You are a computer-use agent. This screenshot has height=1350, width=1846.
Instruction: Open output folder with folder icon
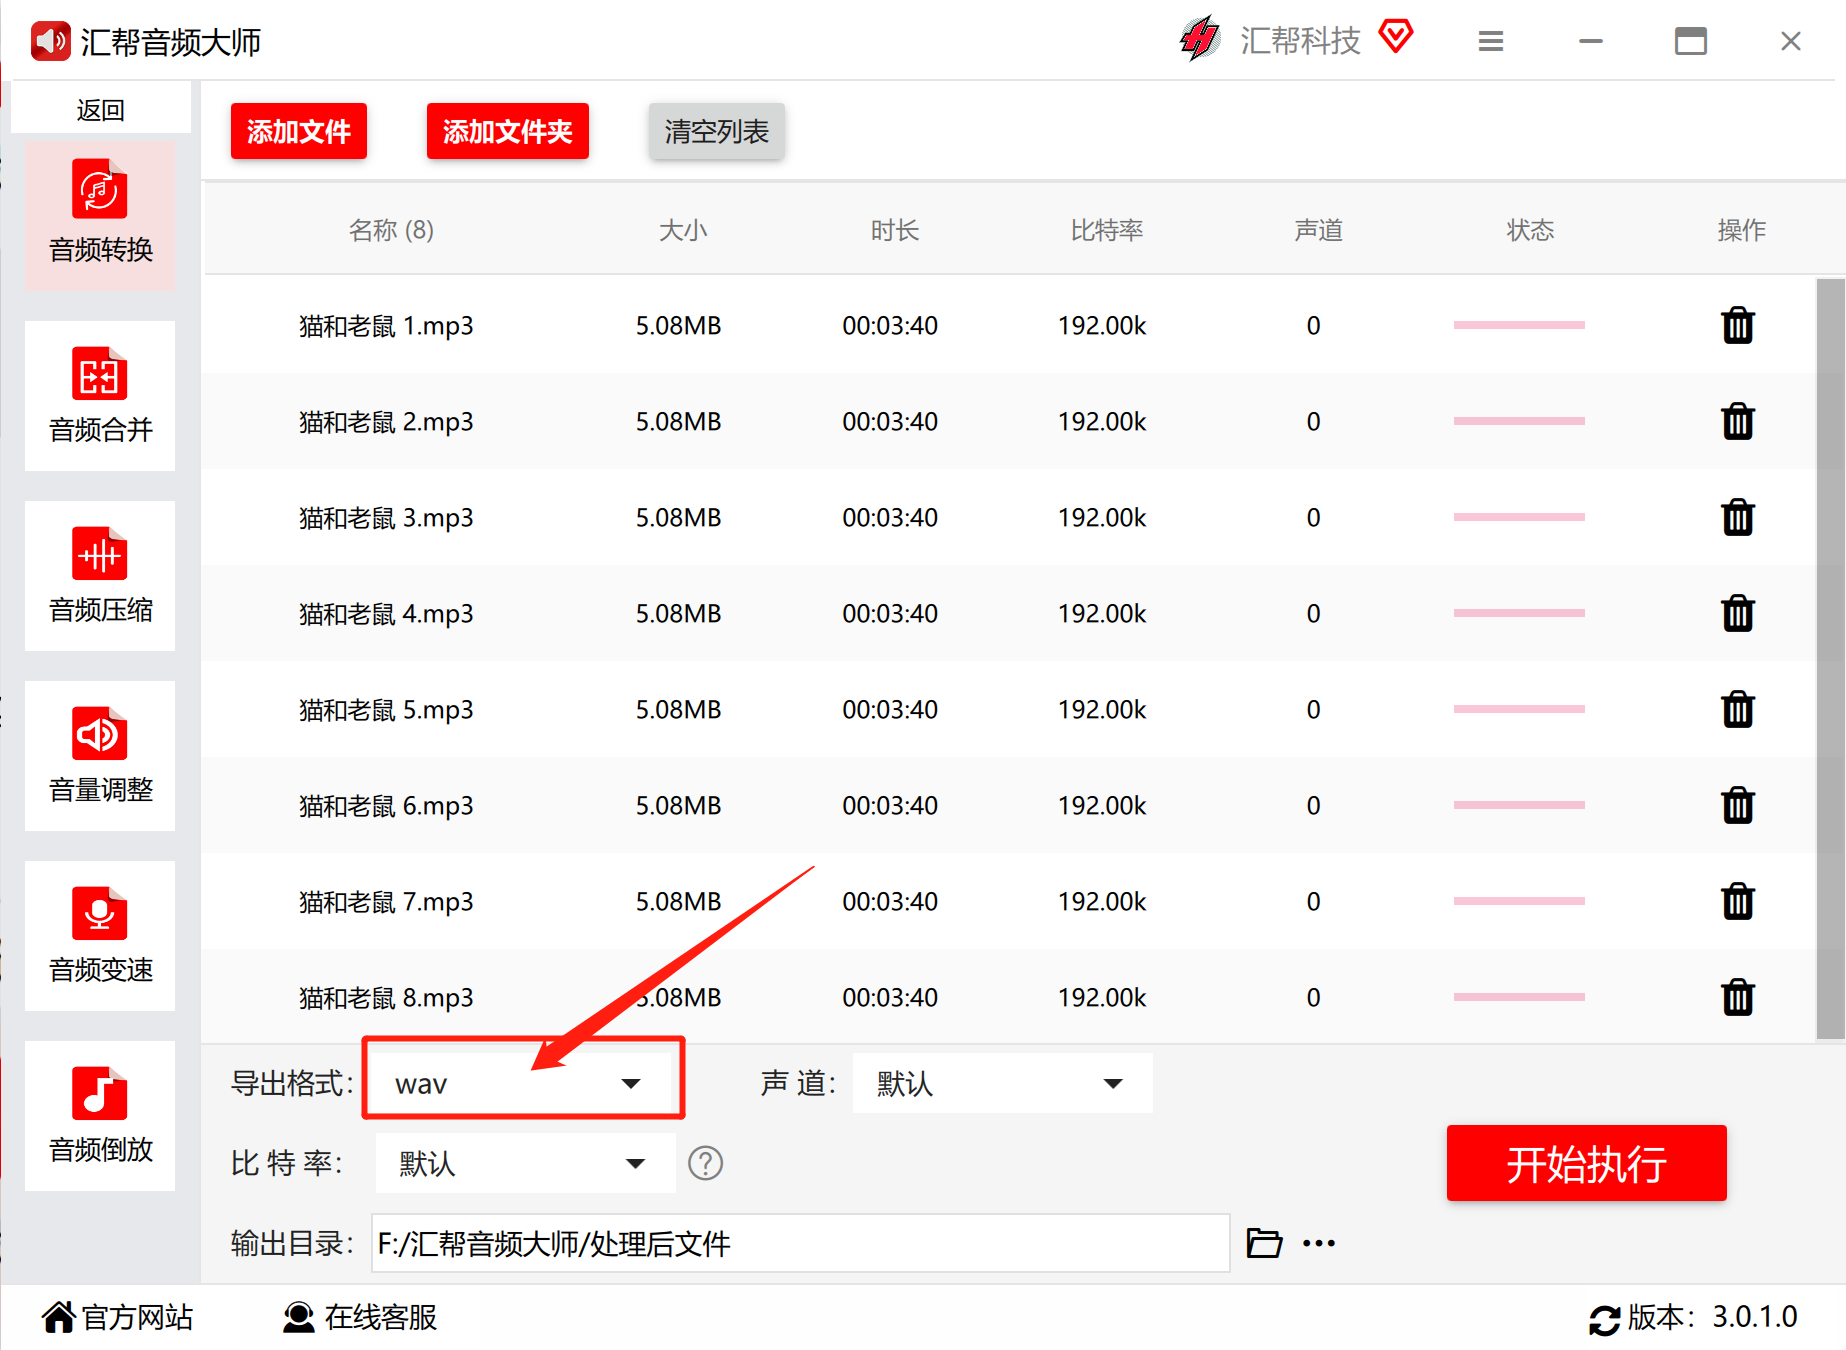click(x=1264, y=1243)
